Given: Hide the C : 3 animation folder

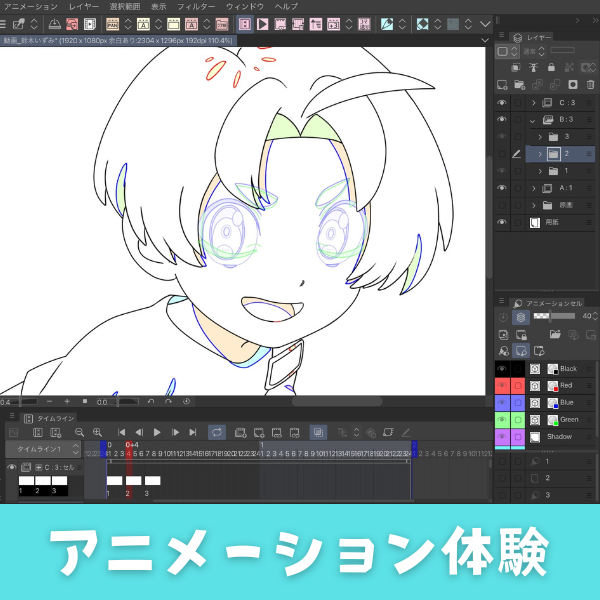Looking at the screenshot, I should (502, 103).
